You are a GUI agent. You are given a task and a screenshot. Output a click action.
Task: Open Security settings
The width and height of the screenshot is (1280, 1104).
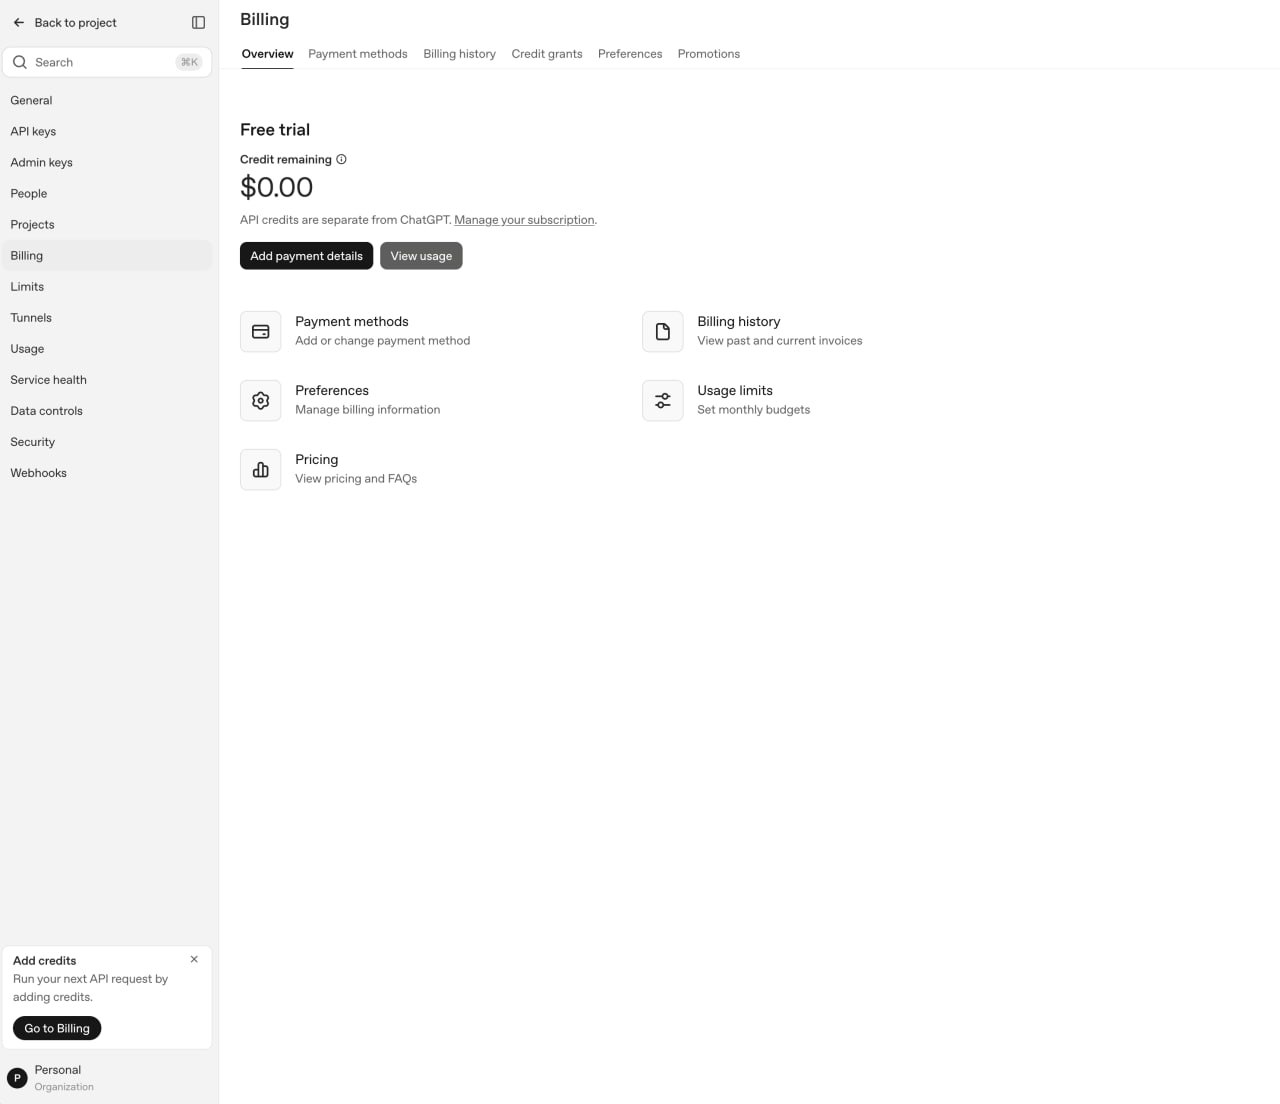coord(107,441)
